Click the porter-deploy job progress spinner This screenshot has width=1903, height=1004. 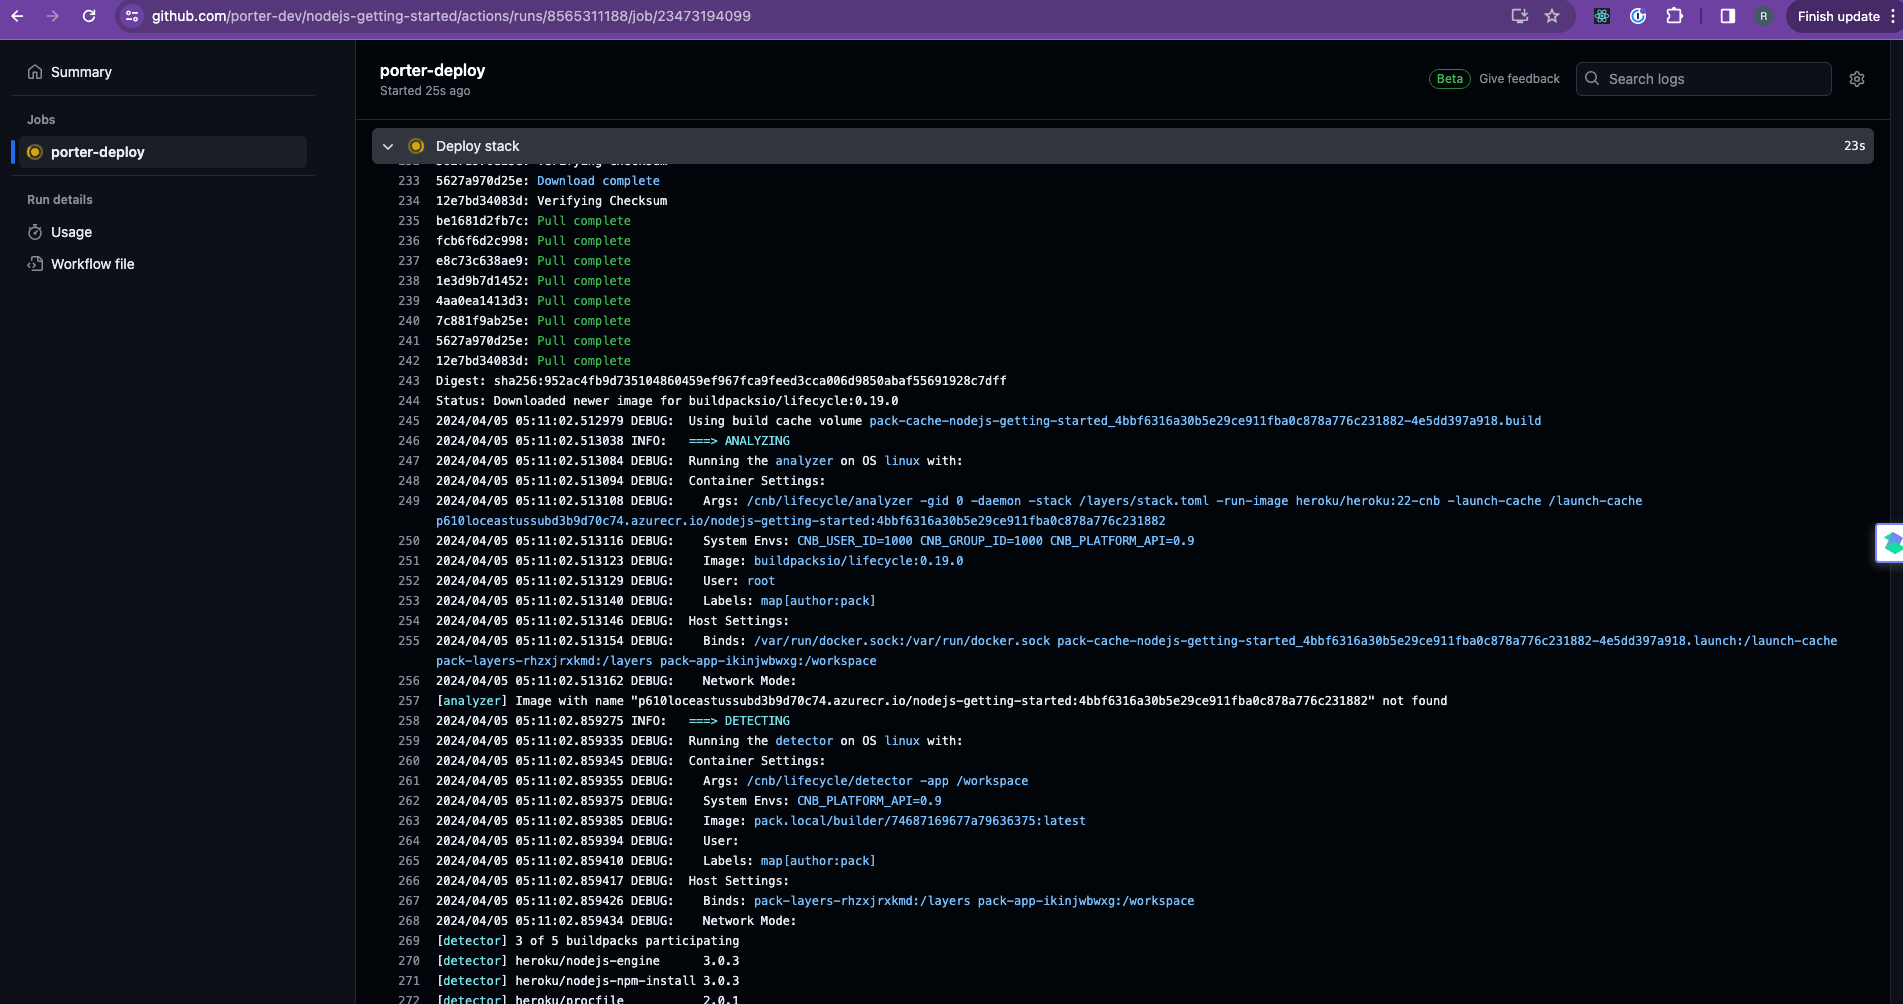pyautogui.click(x=34, y=152)
